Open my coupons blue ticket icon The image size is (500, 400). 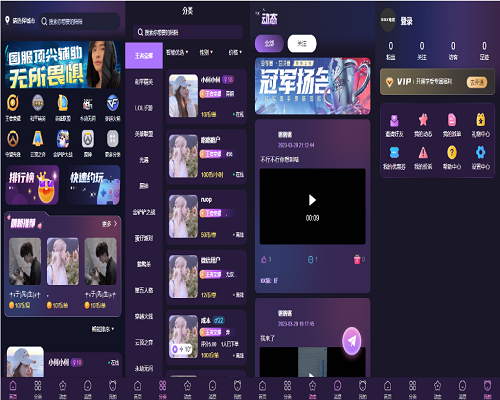394,153
